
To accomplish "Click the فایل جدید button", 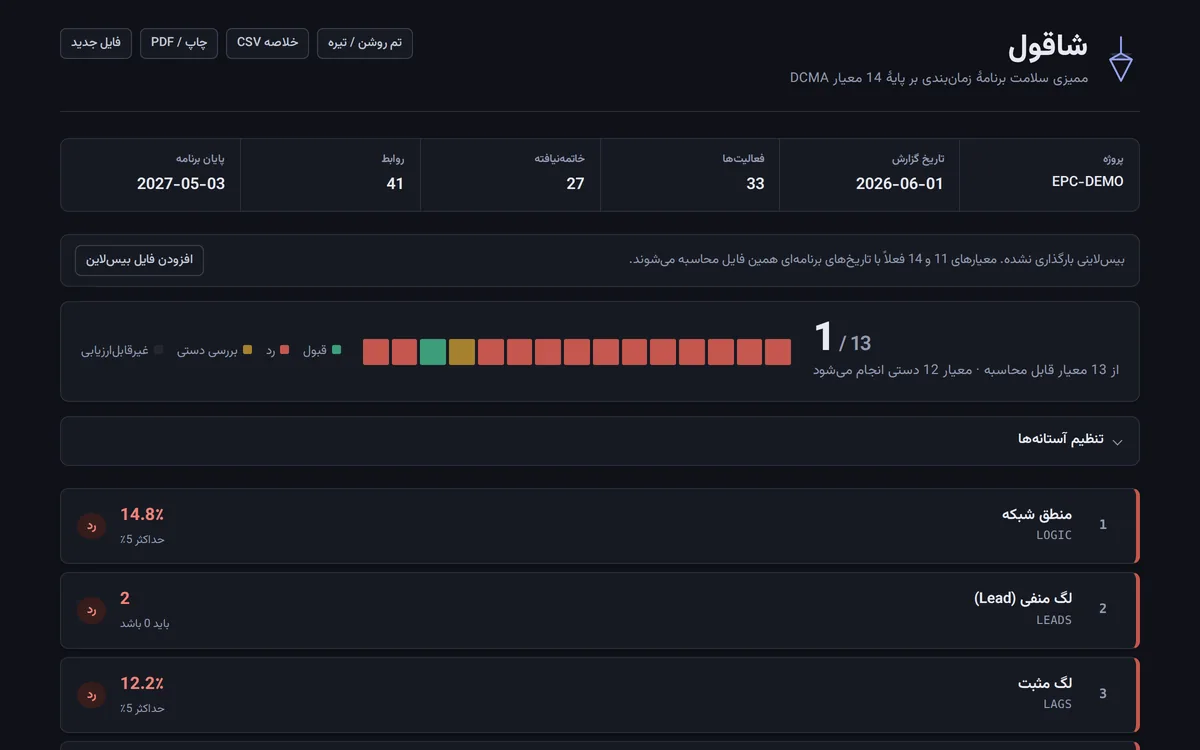I will pos(96,43).
